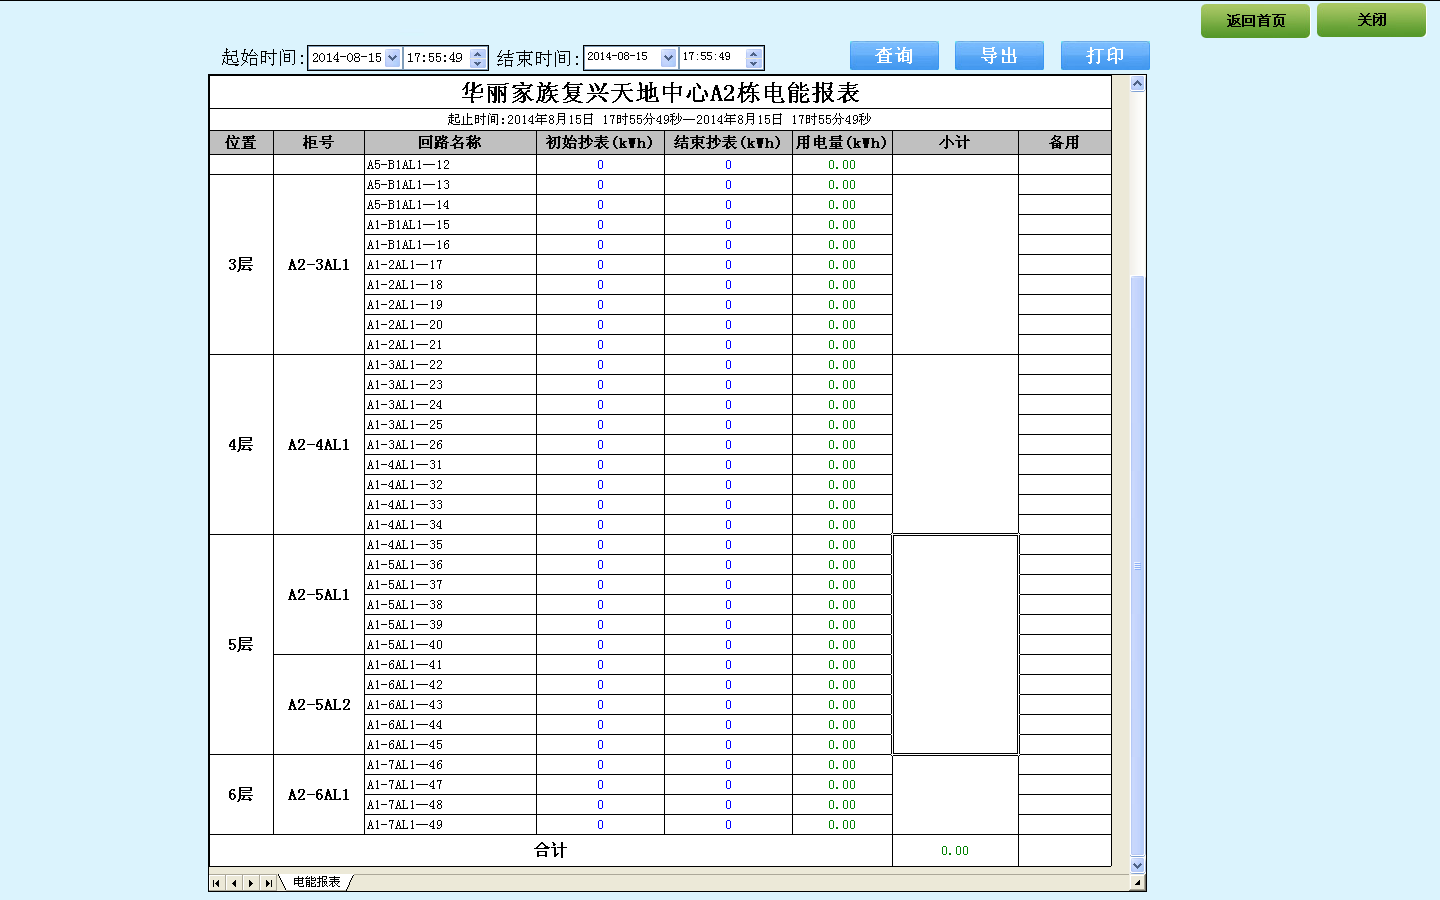Screen dimensions: 1440x900
Task: Click the 3层 position cell
Action: click(241, 265)
